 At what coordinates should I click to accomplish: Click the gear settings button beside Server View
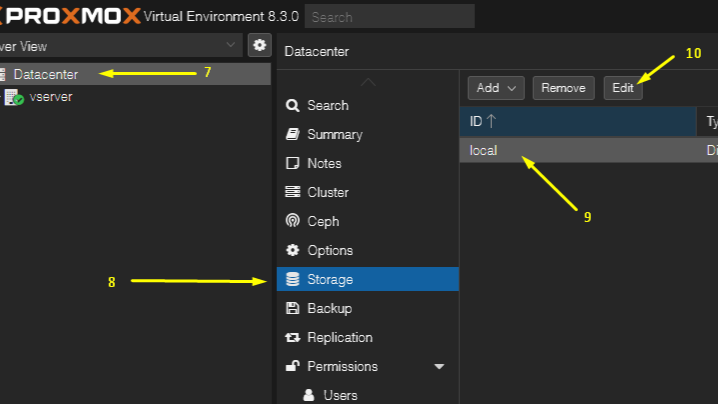(x=260, y=45)
